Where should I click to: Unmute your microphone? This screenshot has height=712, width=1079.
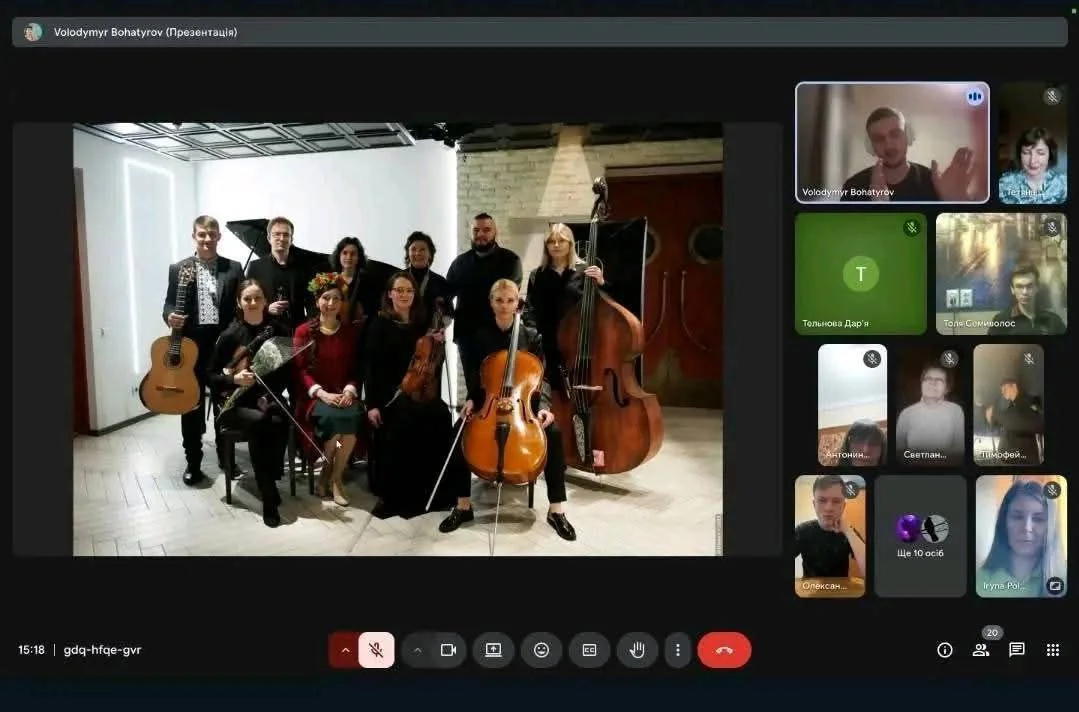376,650
